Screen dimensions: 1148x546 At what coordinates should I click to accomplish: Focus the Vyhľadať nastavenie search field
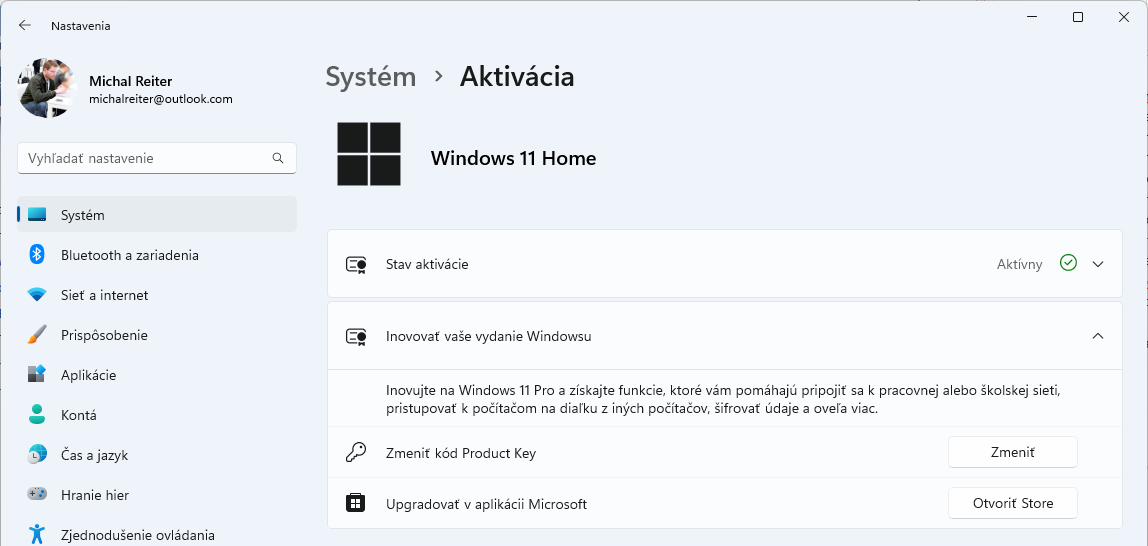coord(145,158)
